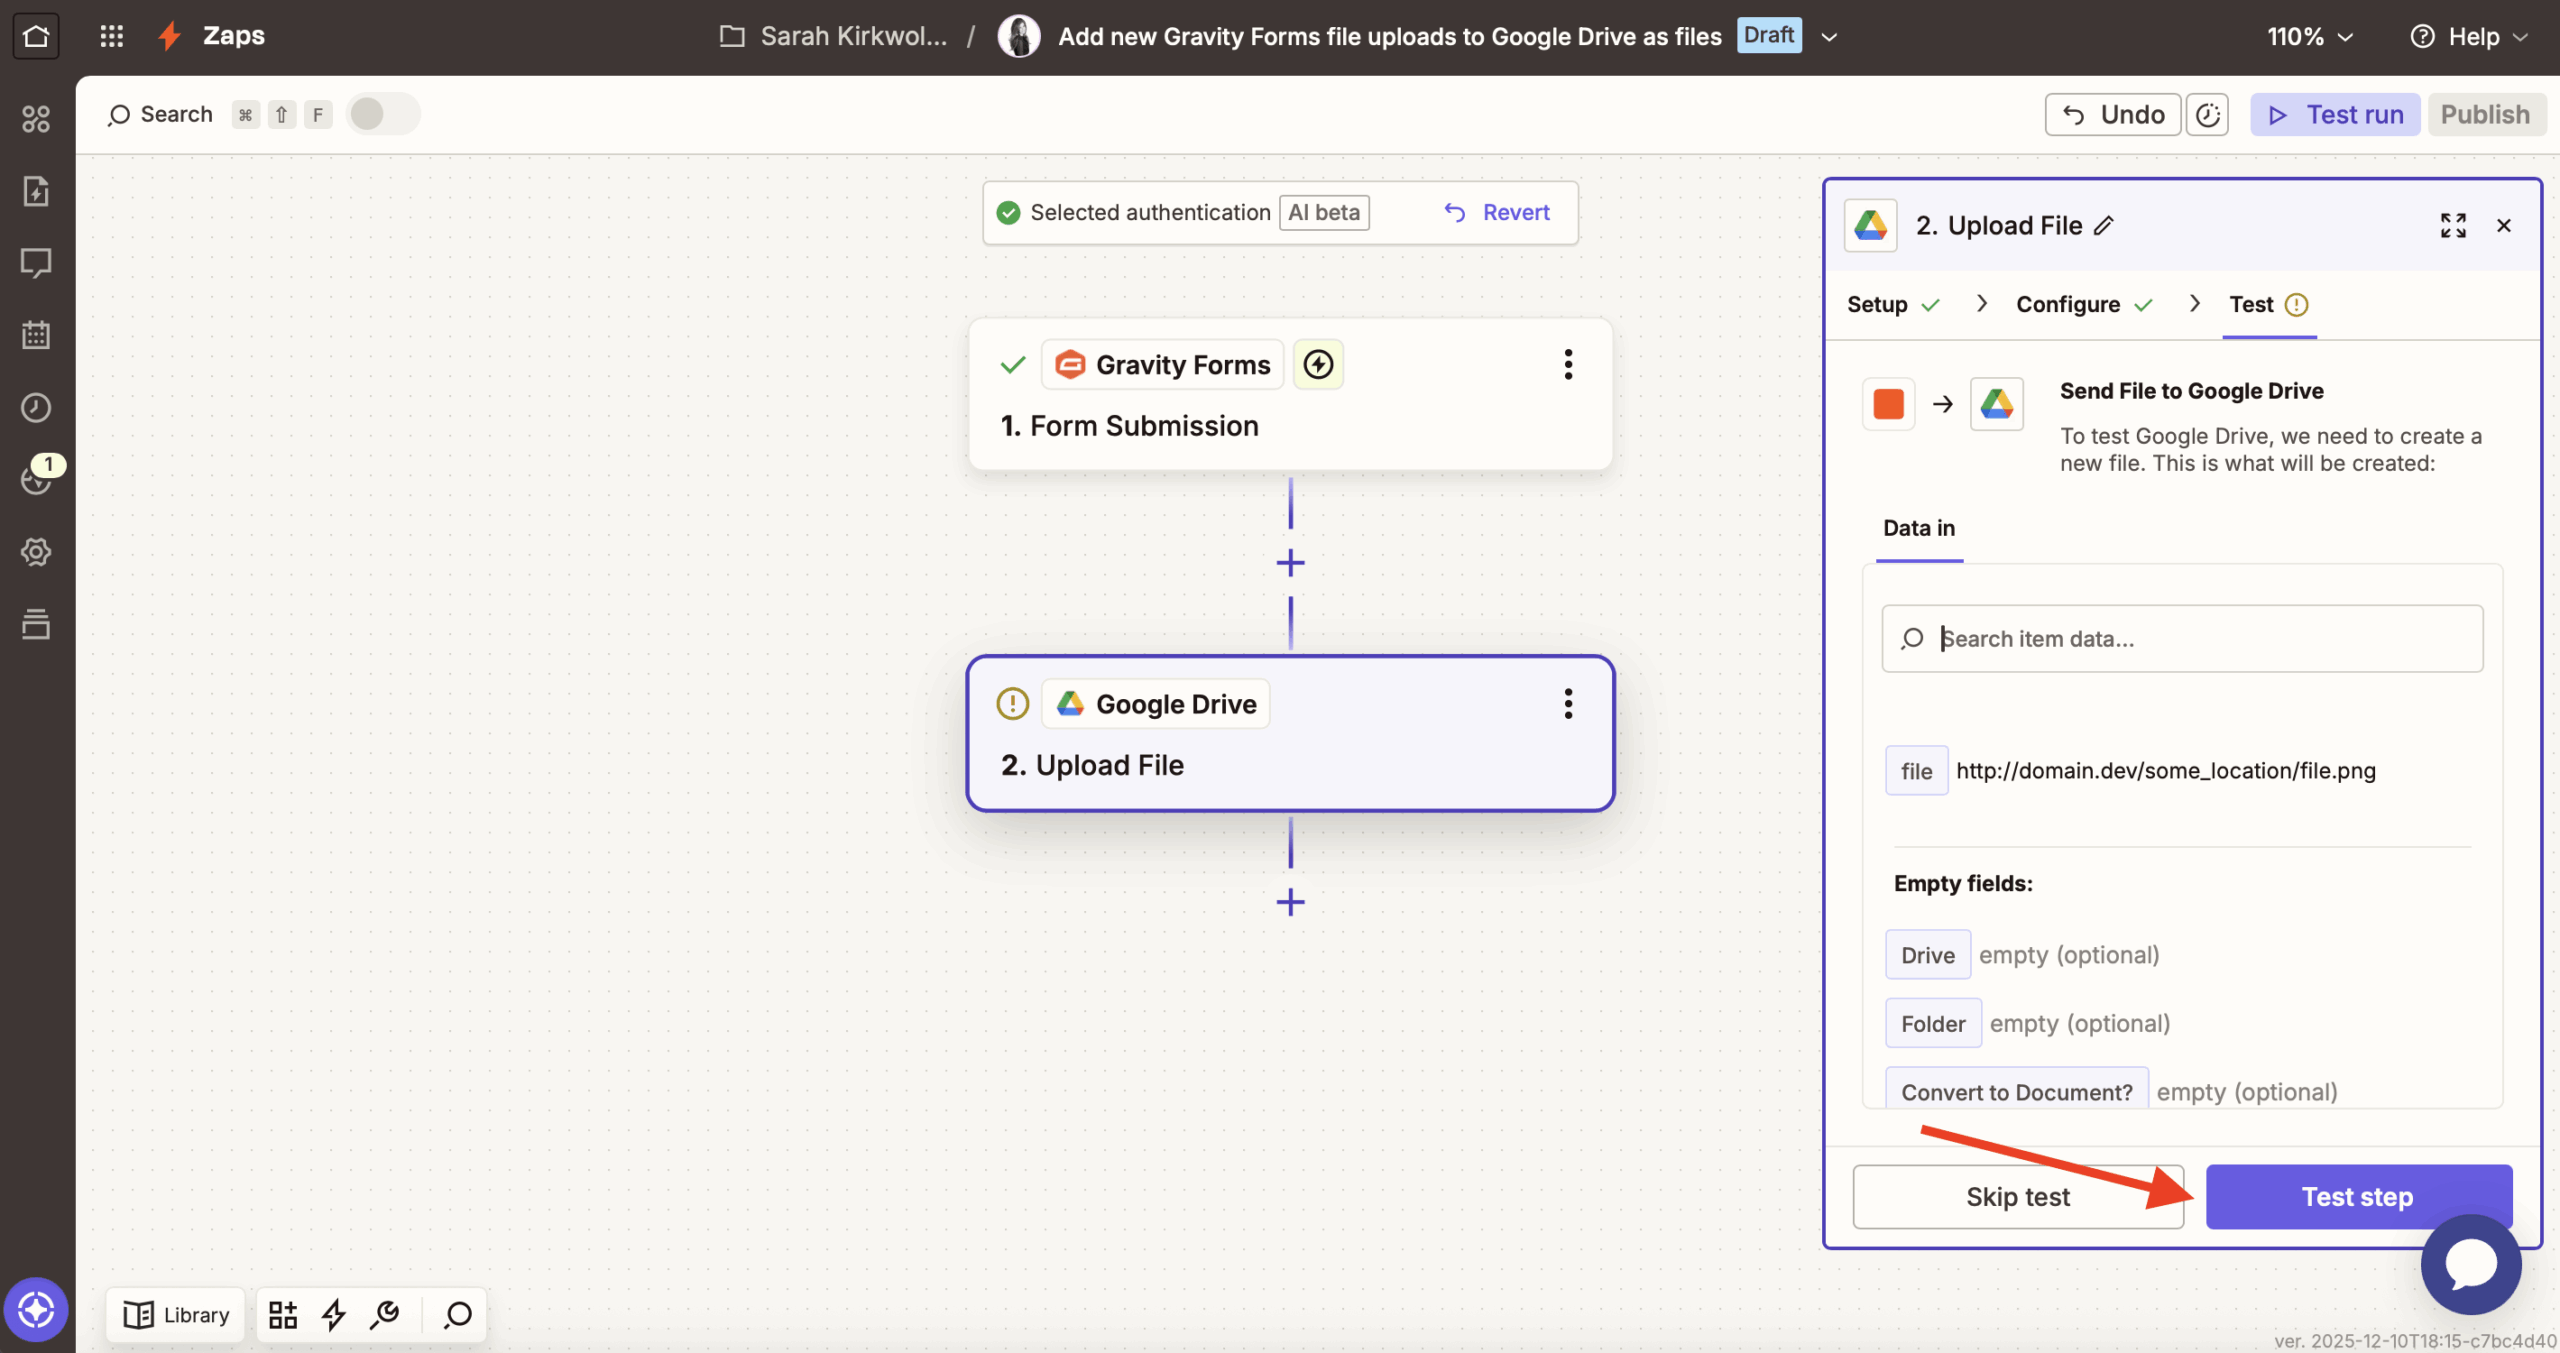Rename the Upload File step with pencil icon
This screenshot has height=1353, width=2560.
click(2103, 225)
